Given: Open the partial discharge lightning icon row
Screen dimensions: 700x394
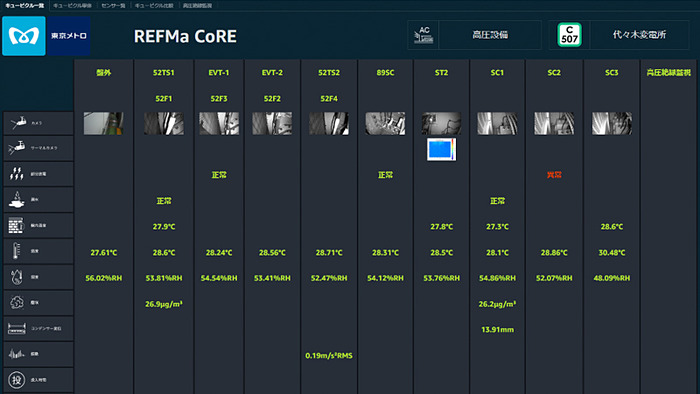Looking at the screenshot, I should click(x=17, y=174).
